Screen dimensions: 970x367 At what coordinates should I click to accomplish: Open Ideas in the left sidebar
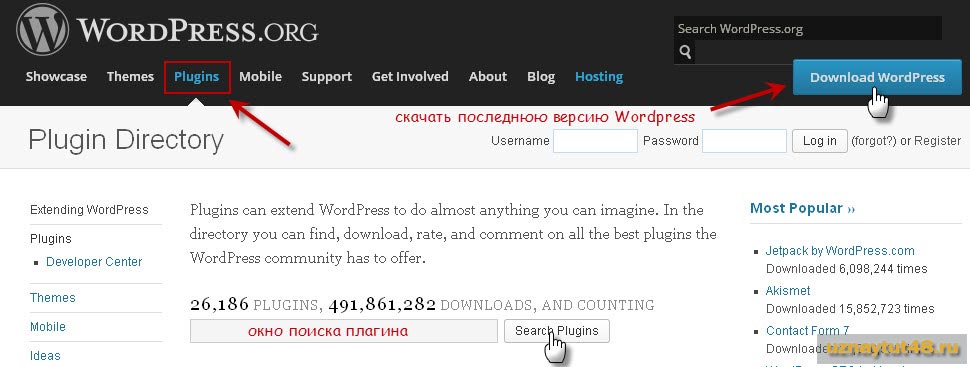point(45,356)
